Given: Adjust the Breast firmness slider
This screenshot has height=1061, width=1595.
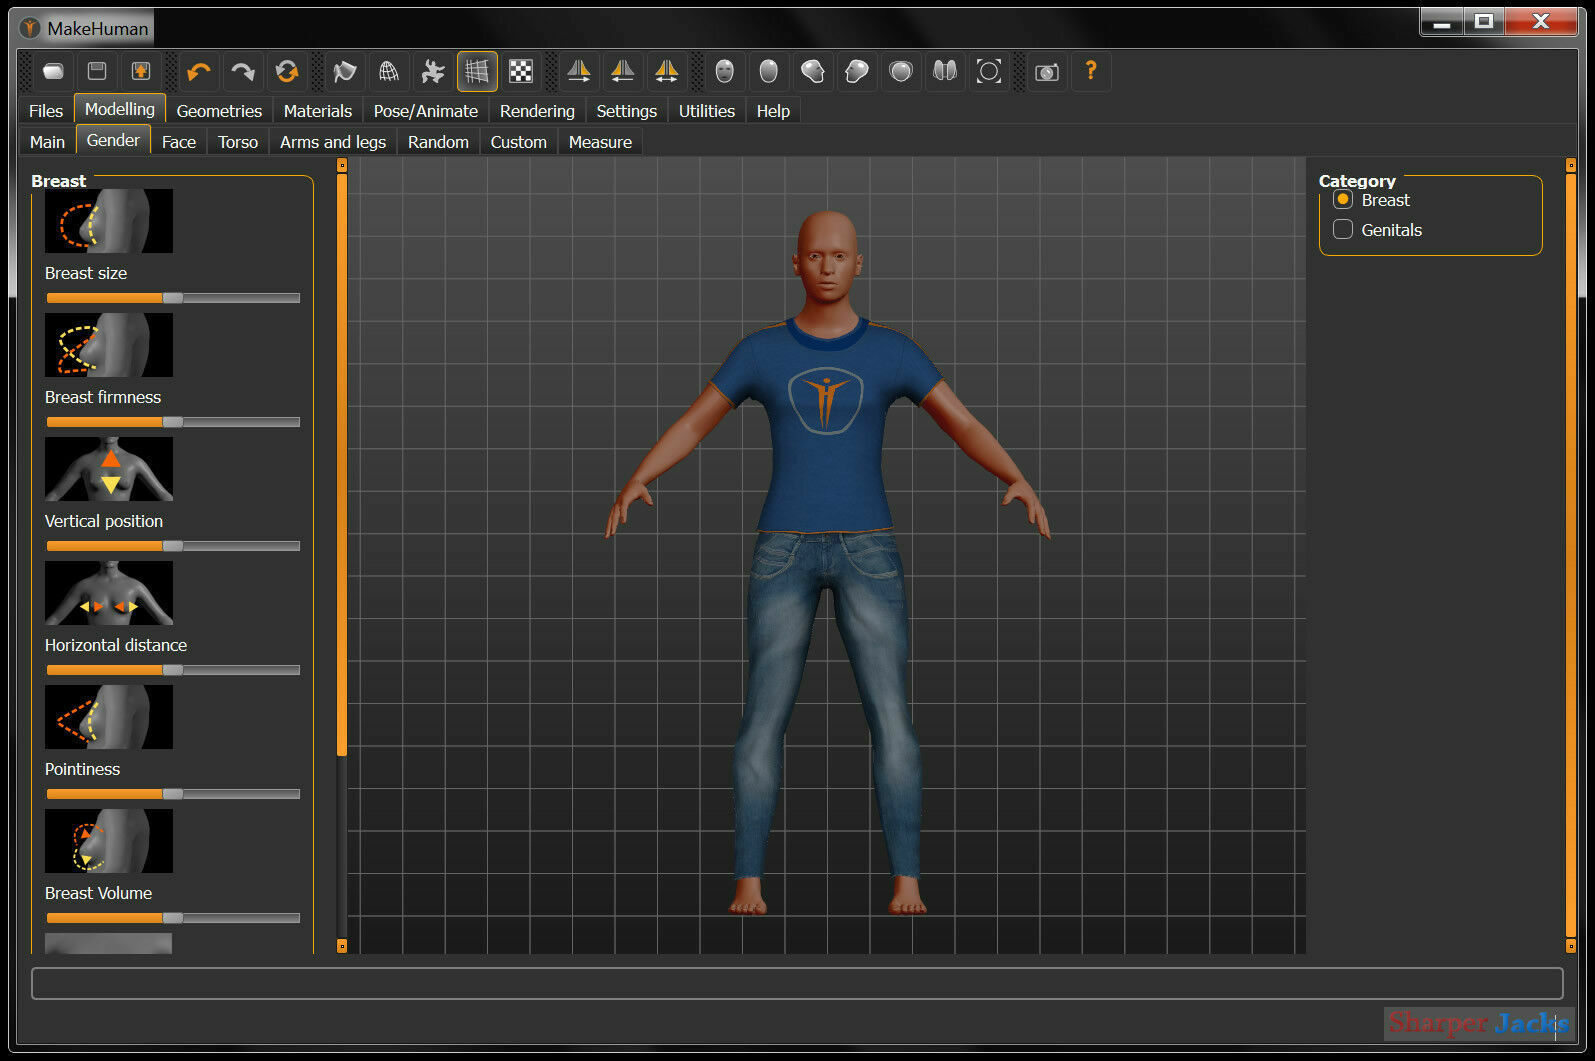Looking at the screenshot, I should 173,422.
